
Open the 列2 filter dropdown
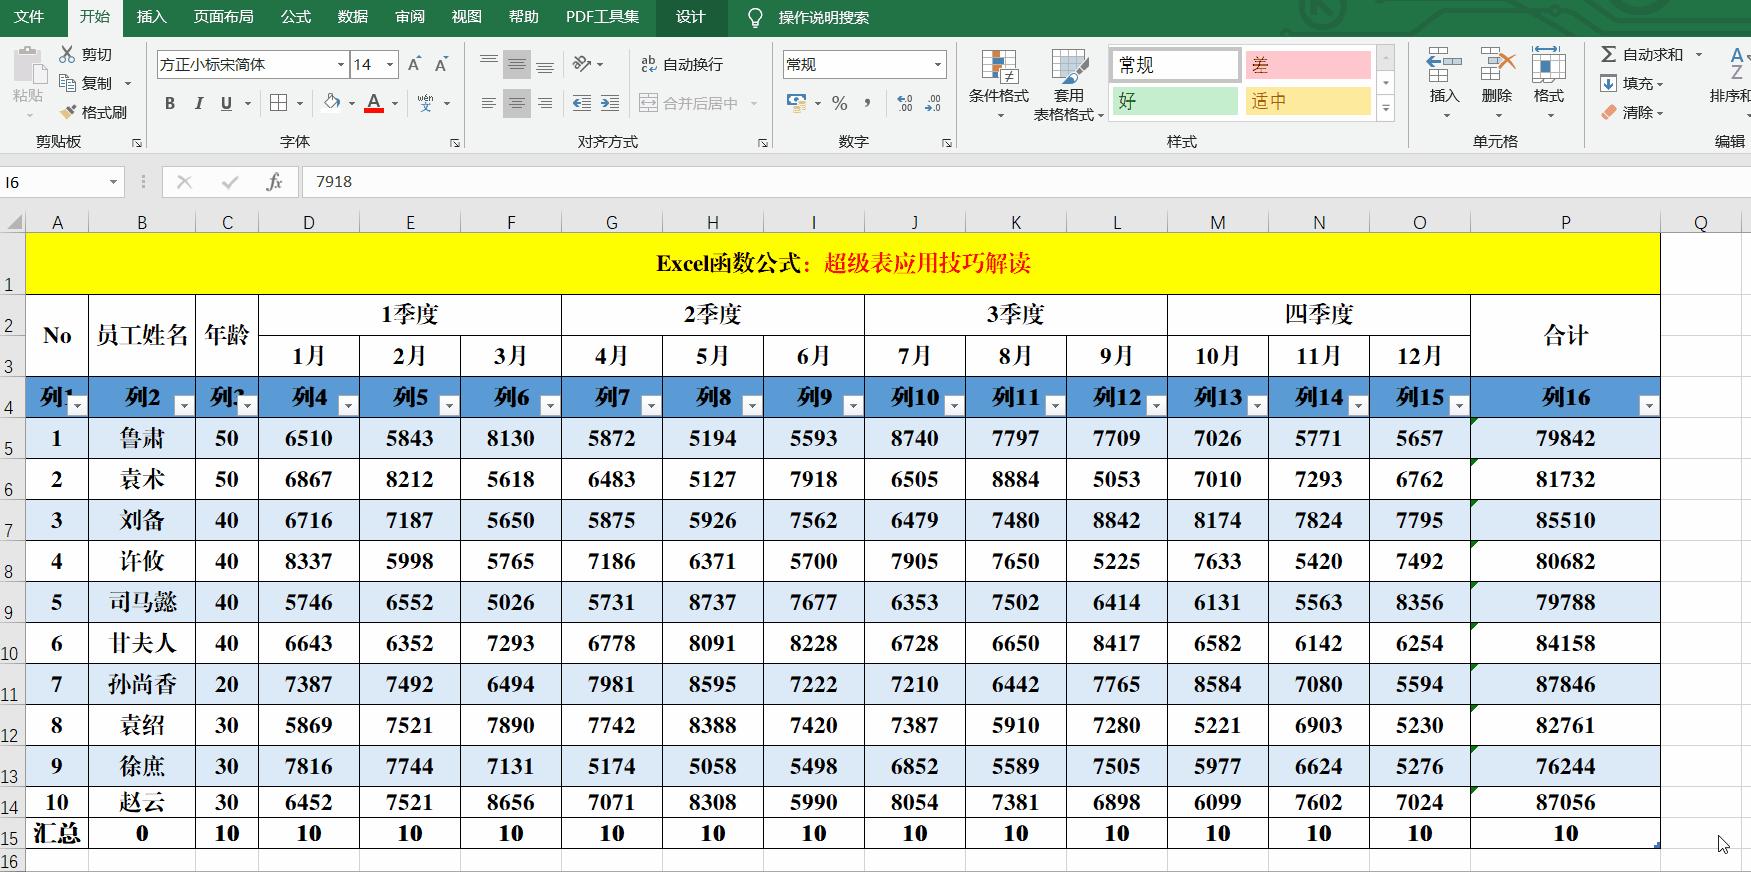coord(183,405)
